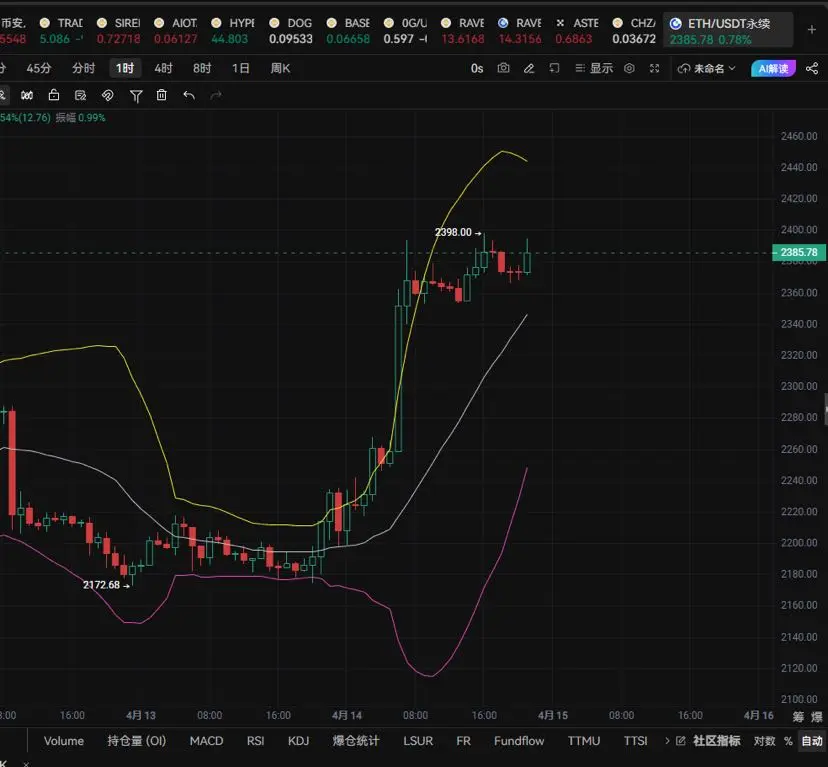Enable 对数 logarithmic scale

tap(764, 741)
